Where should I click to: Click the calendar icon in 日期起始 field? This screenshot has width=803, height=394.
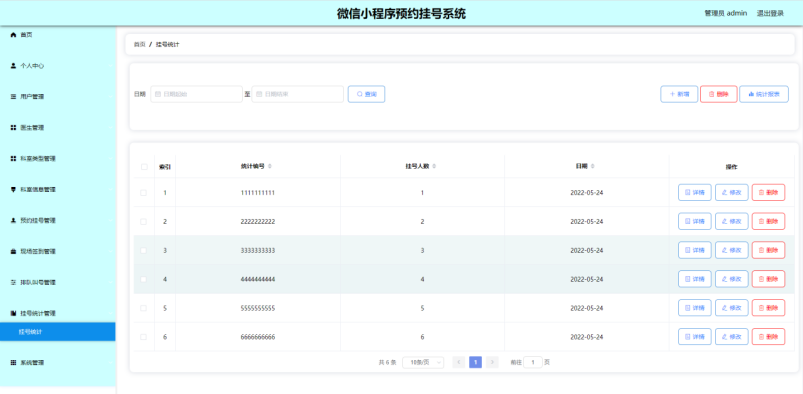pyautogui.click(x=158, y=94)
